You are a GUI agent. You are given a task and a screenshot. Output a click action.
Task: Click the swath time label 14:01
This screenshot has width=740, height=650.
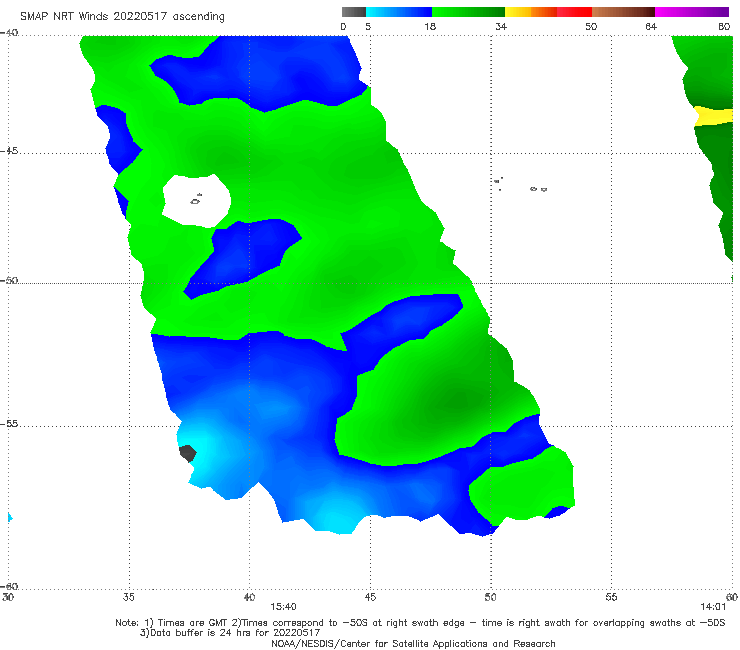pyautogui.click(x=713, y=607)
